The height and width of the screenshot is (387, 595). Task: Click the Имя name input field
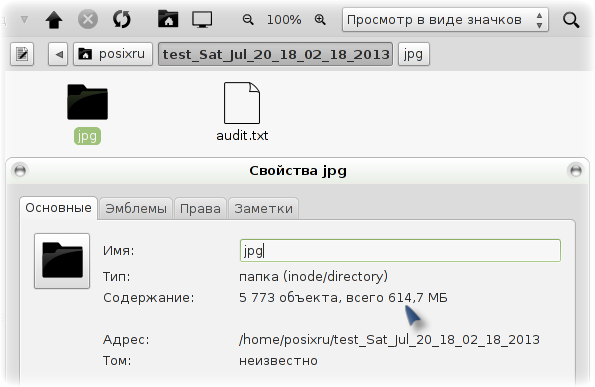[400, 250]
